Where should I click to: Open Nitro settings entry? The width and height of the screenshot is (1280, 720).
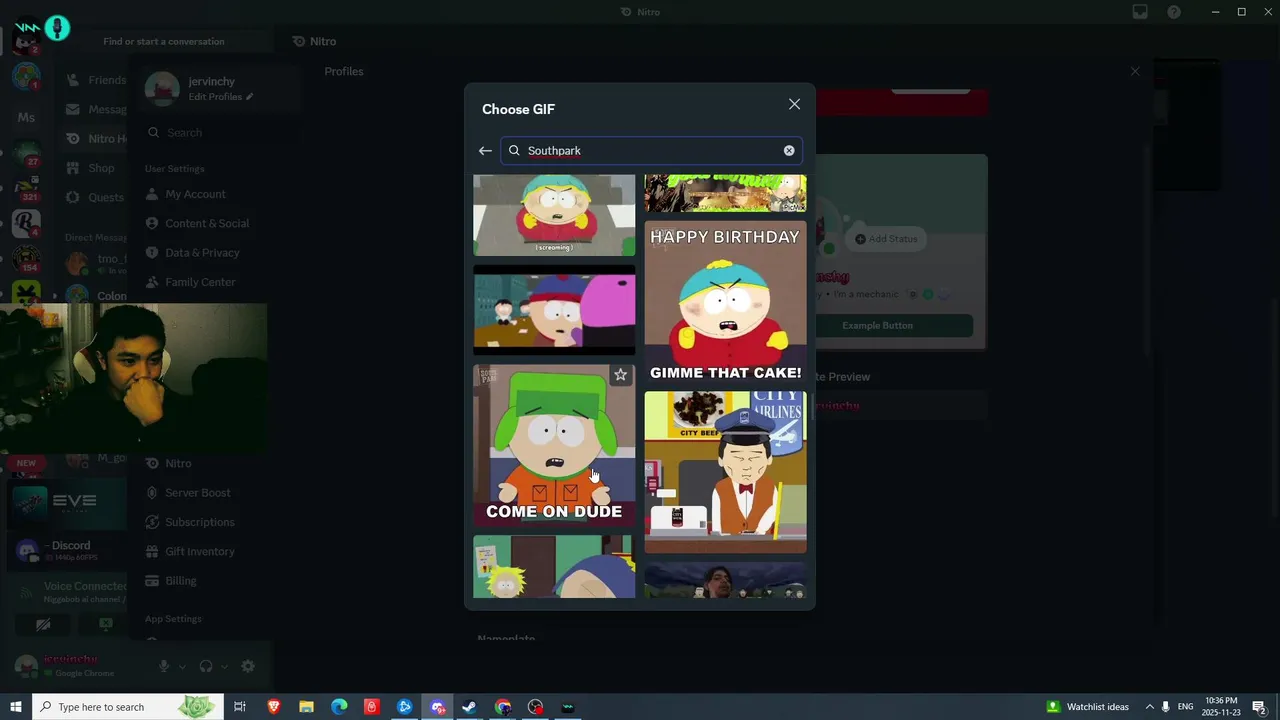178,463
